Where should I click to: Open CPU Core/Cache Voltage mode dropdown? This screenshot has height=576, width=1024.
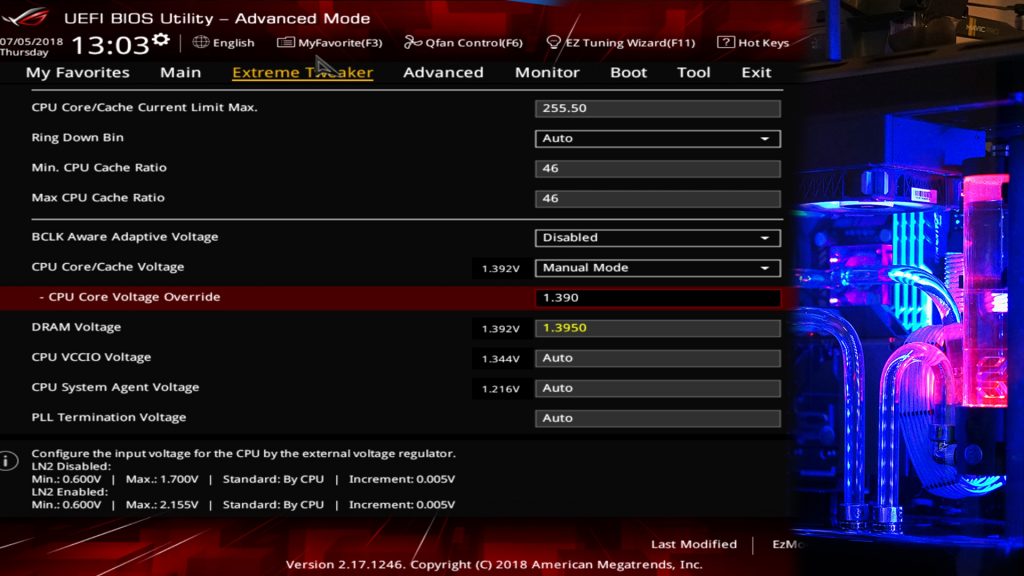pyautogui.click(x=658, y=268)
